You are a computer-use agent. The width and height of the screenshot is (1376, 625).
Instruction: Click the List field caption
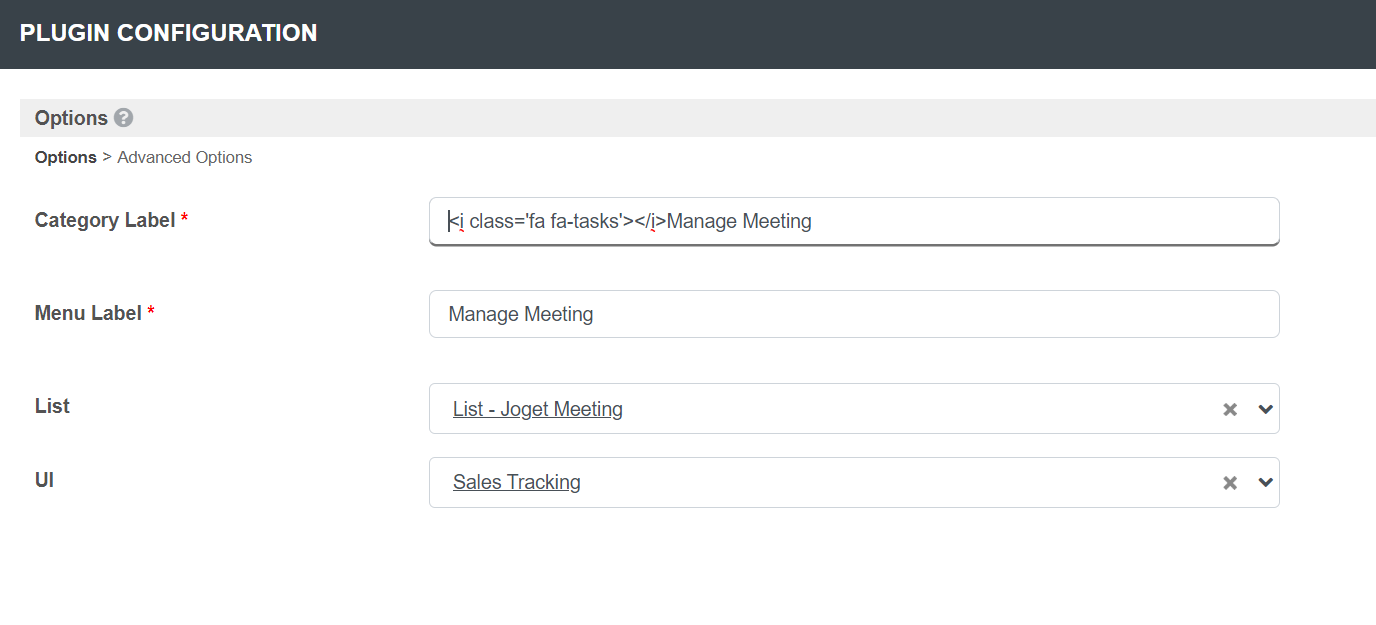click(52, 406)
